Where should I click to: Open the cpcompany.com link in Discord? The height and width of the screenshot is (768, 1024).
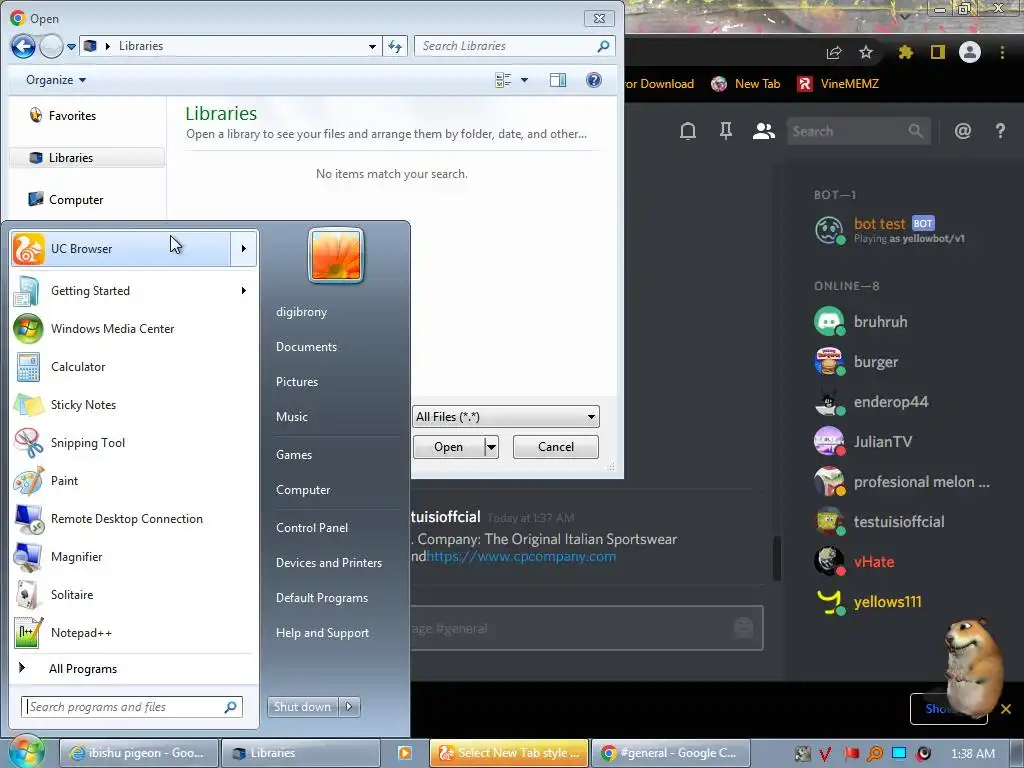tap(520, 556)
